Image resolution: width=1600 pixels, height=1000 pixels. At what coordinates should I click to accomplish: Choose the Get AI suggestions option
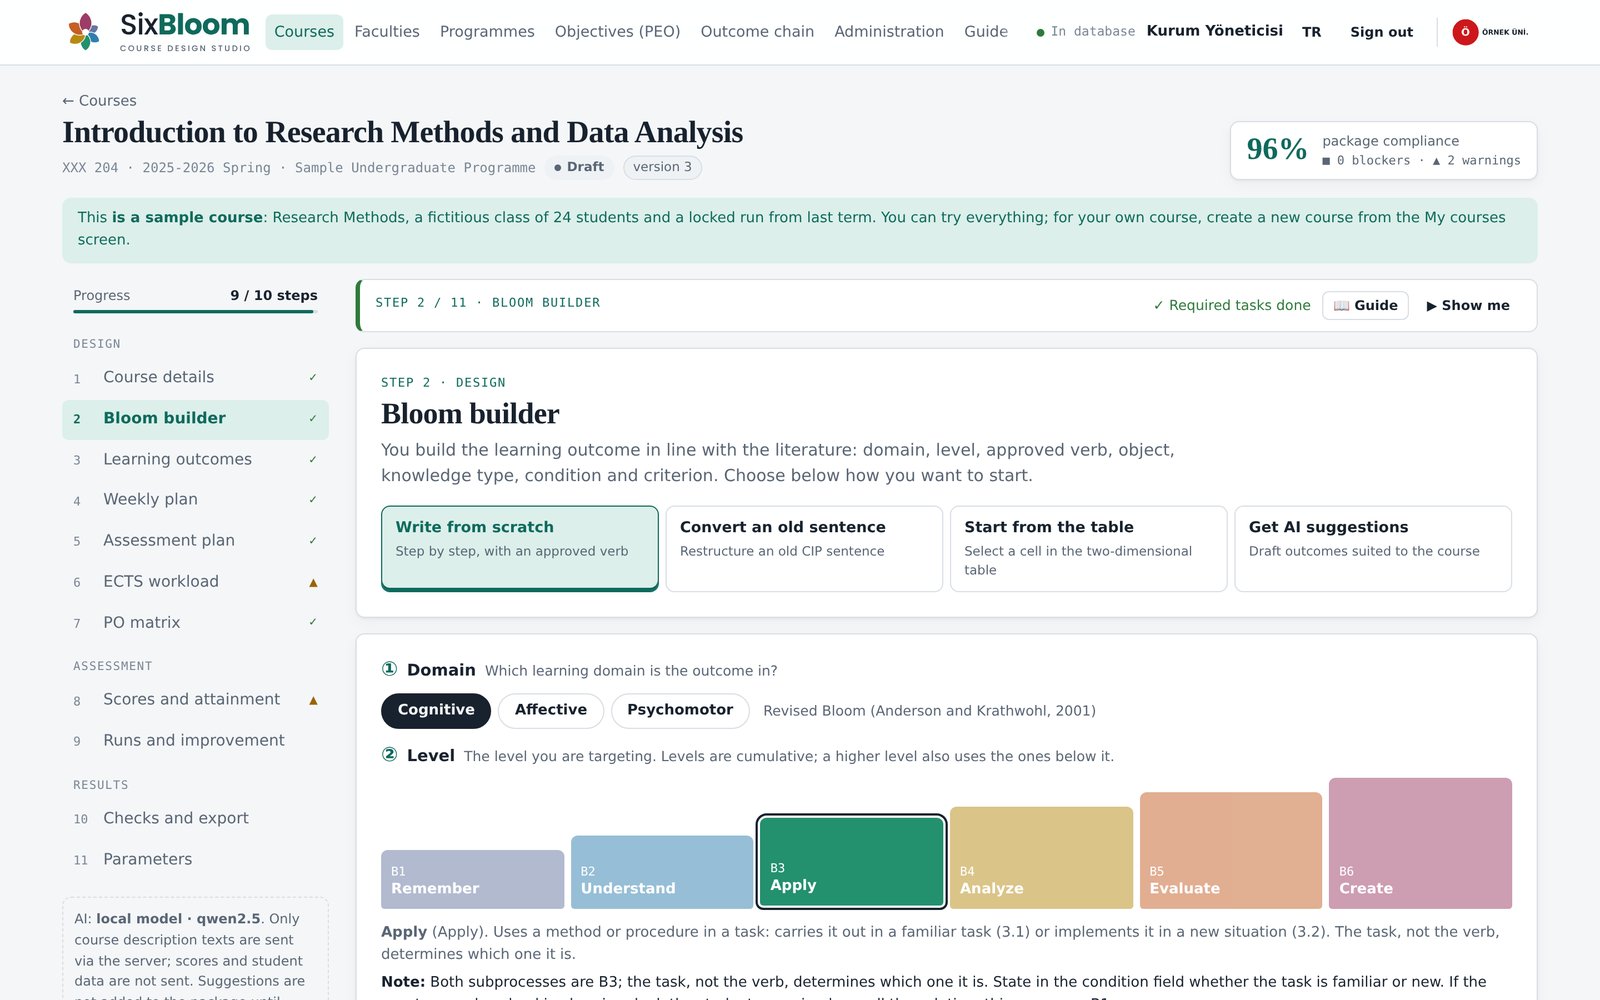click(x=1373, y=548)
